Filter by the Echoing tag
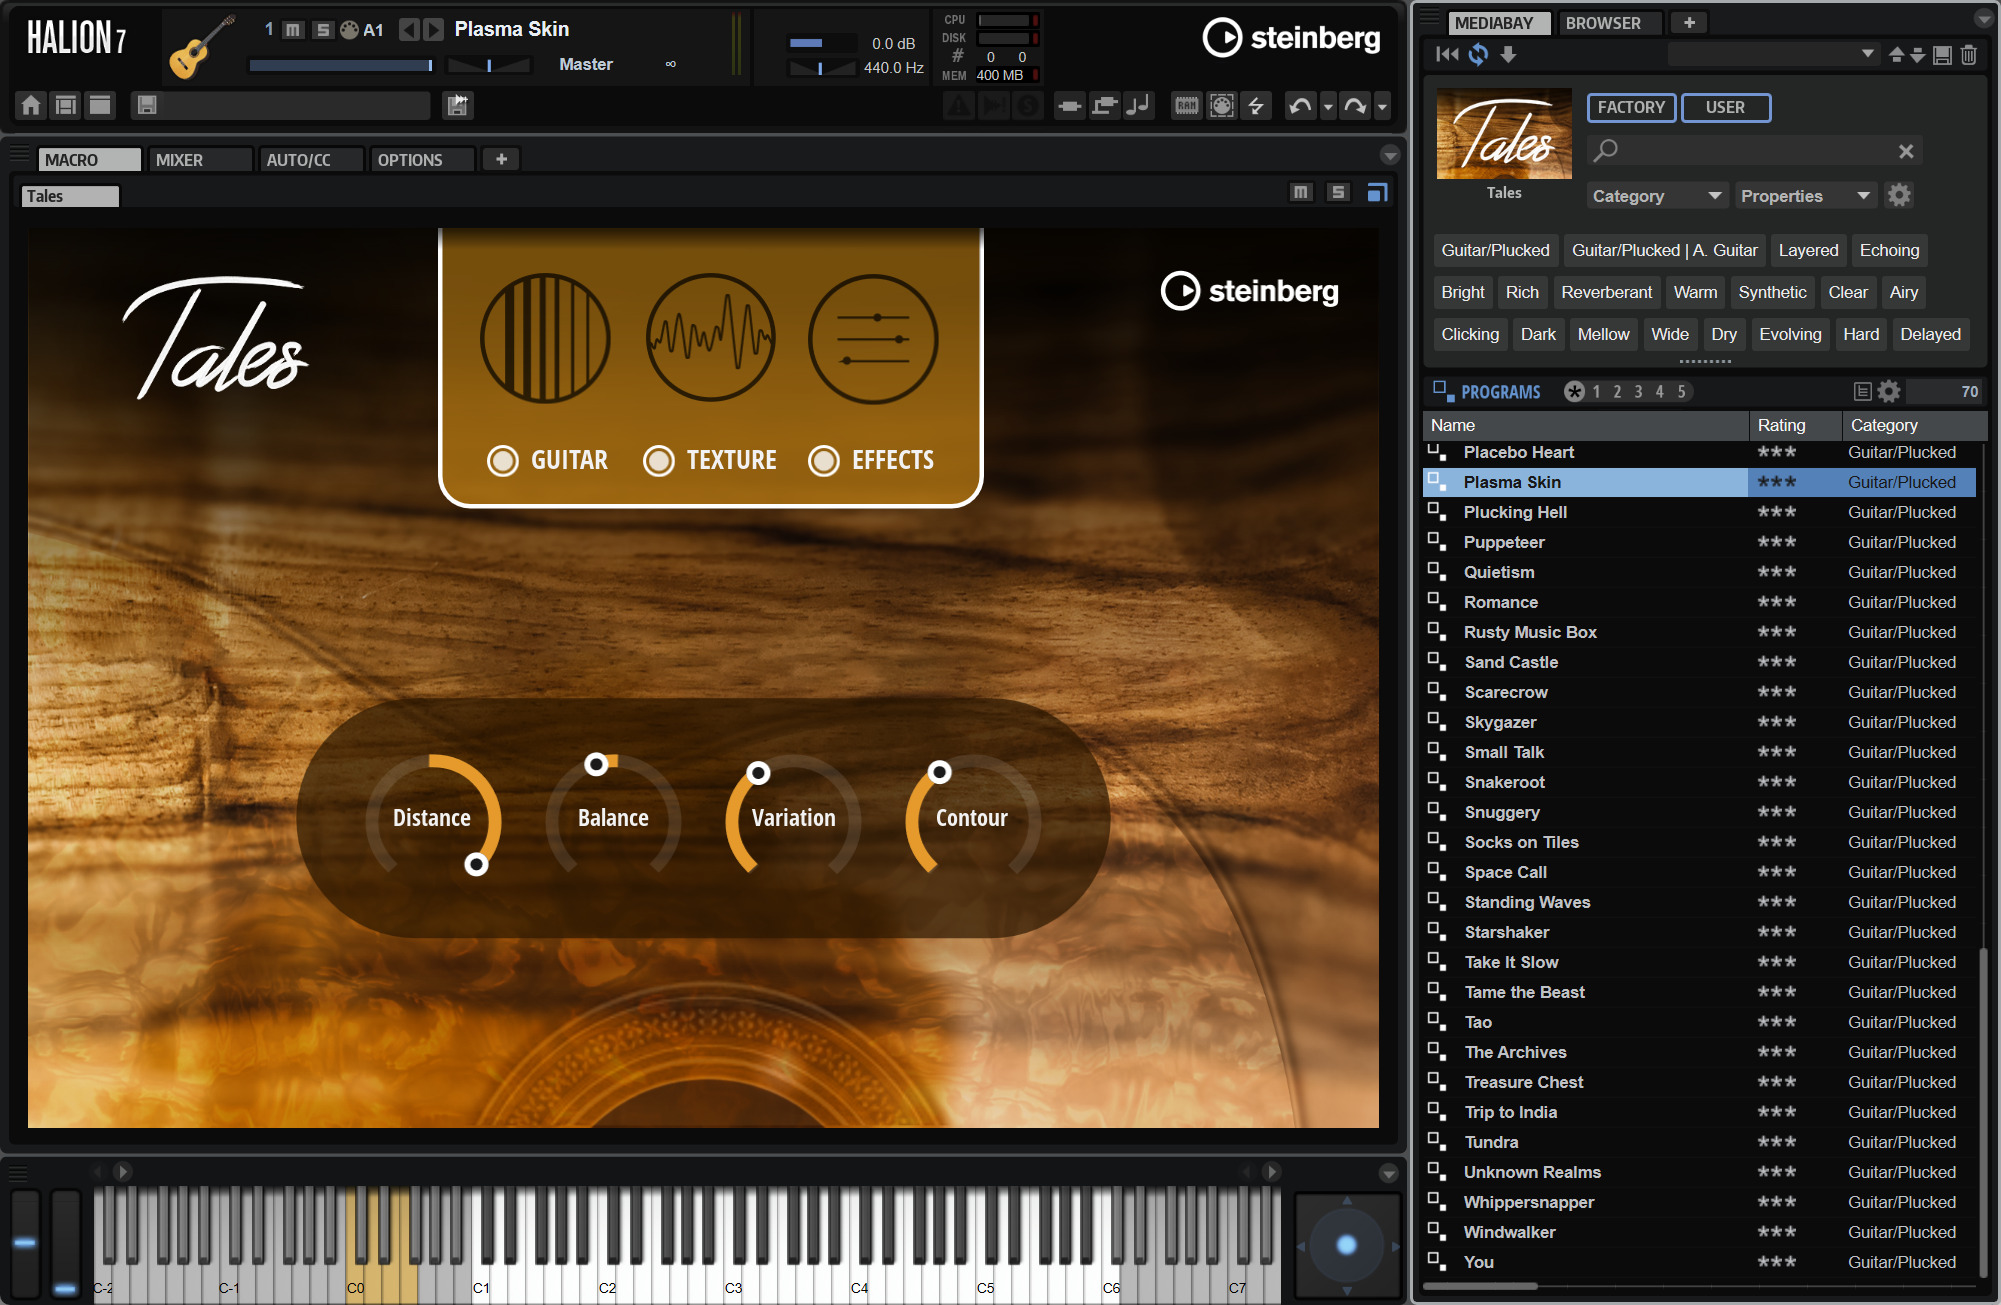2001x1305 pixels. coord(1889,250)
